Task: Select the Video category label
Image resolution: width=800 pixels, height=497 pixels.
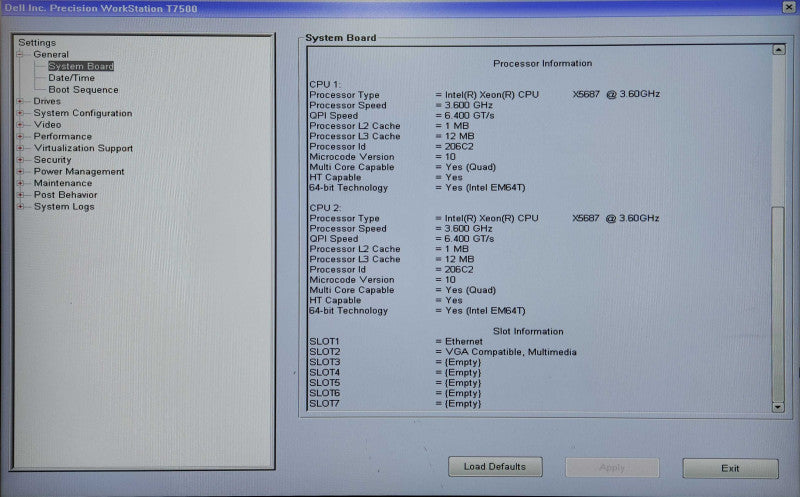Action: 47,125
